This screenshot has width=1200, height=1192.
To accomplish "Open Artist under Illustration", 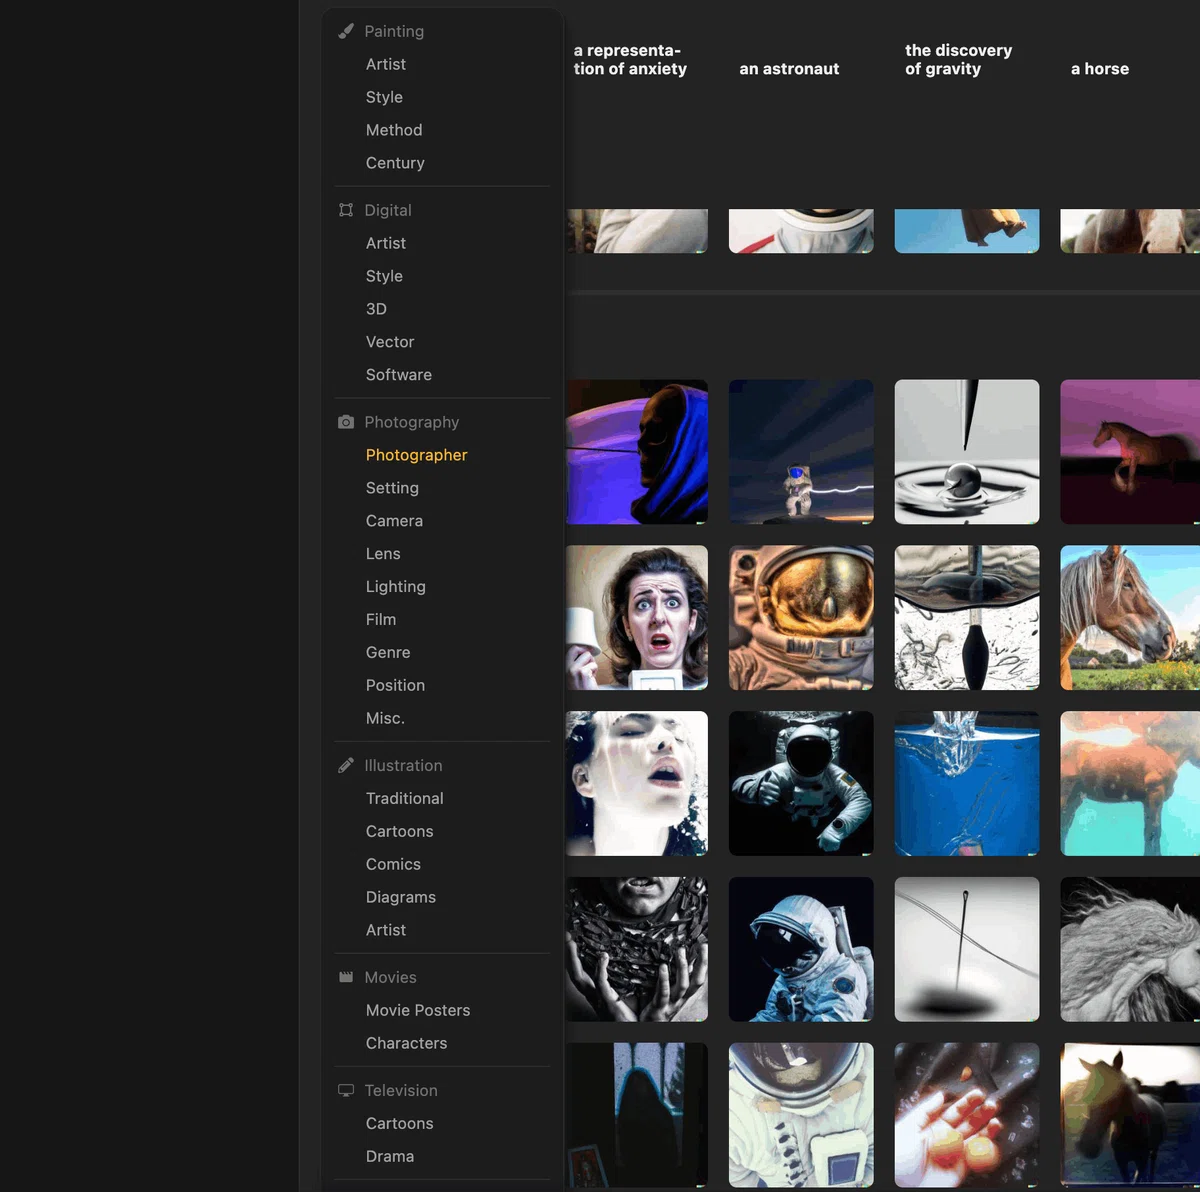I will (386, 930).
